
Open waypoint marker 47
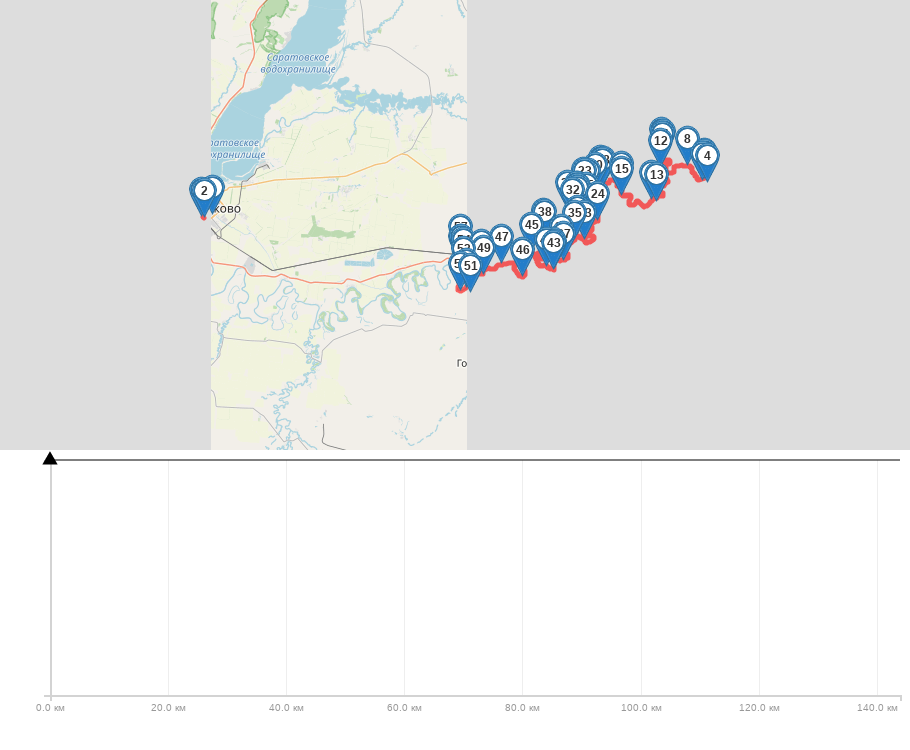coord(501,237)
